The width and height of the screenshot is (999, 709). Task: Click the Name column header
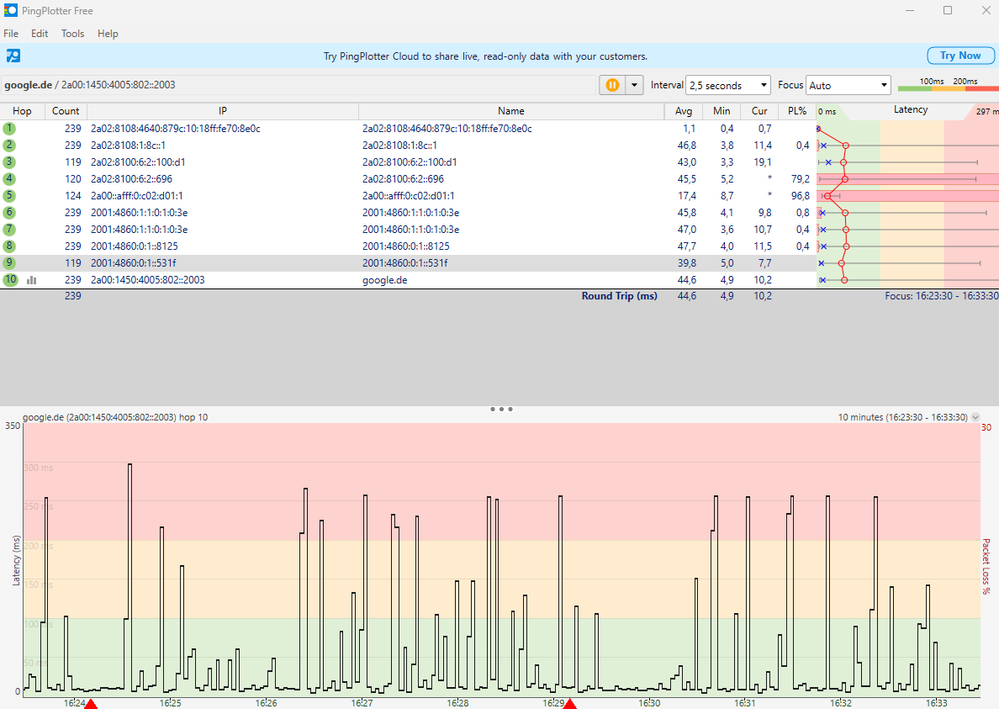click(511, 111)
